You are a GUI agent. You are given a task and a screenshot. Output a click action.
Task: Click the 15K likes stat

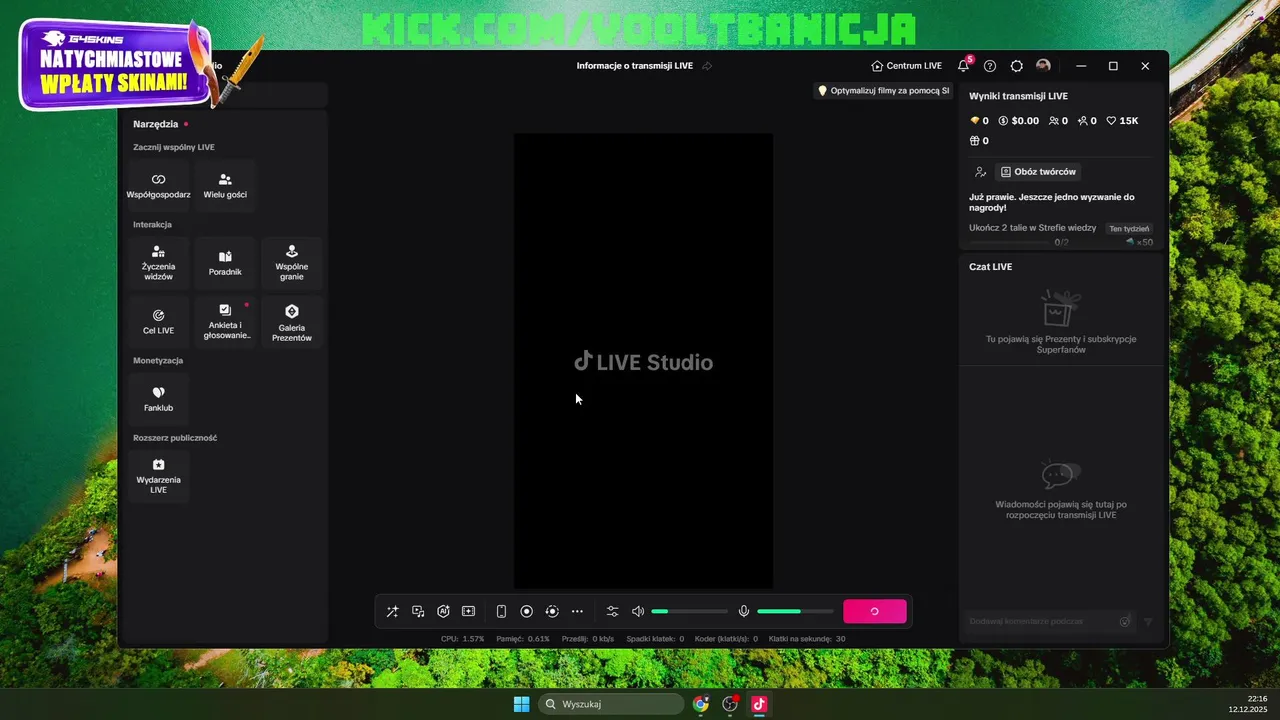(1122, 121)
